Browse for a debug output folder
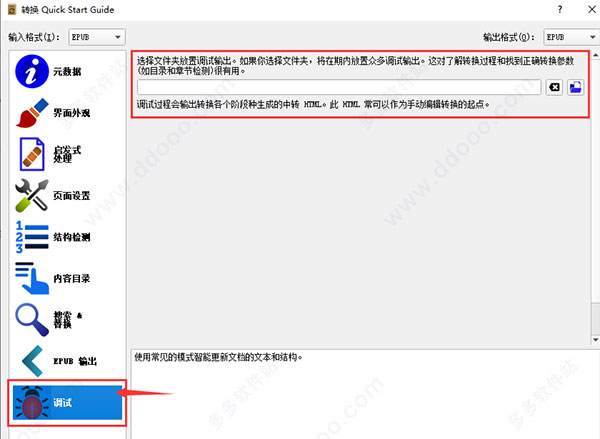600x439 pixels. pyautogui.click(x=576, y=87)
